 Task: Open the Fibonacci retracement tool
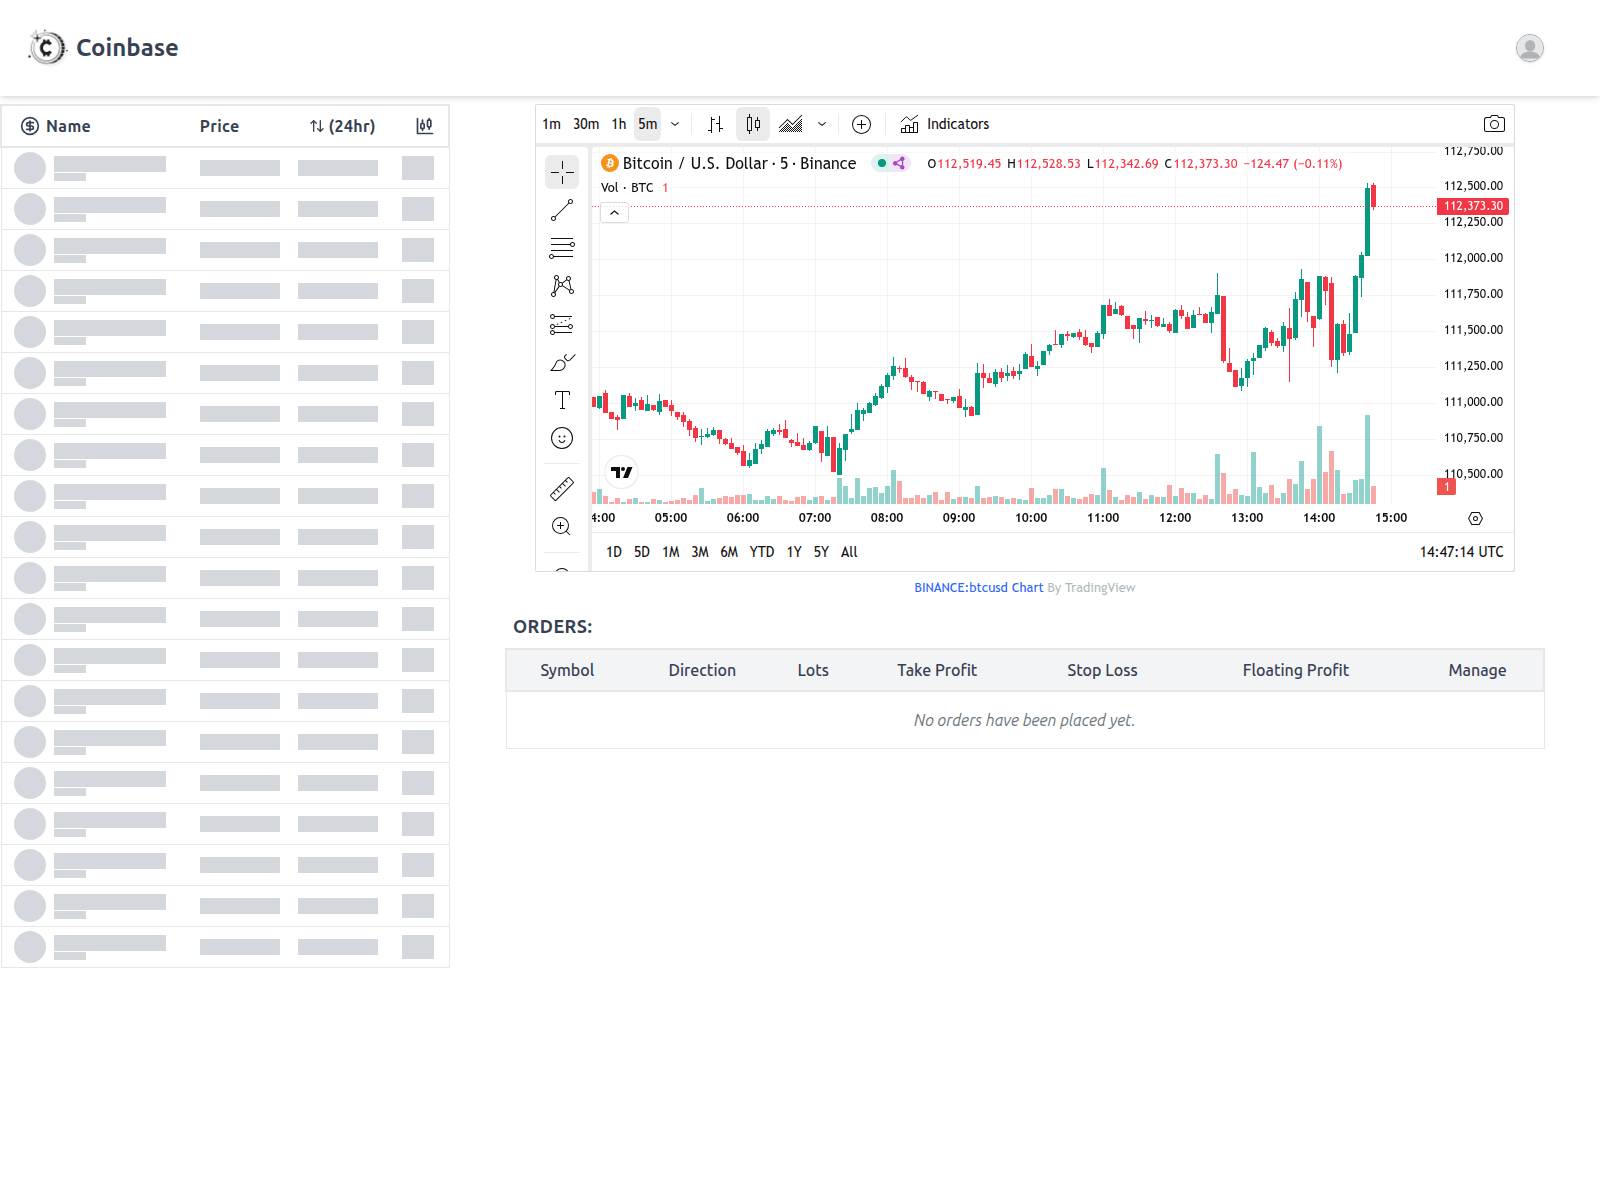tap(562, 248)
